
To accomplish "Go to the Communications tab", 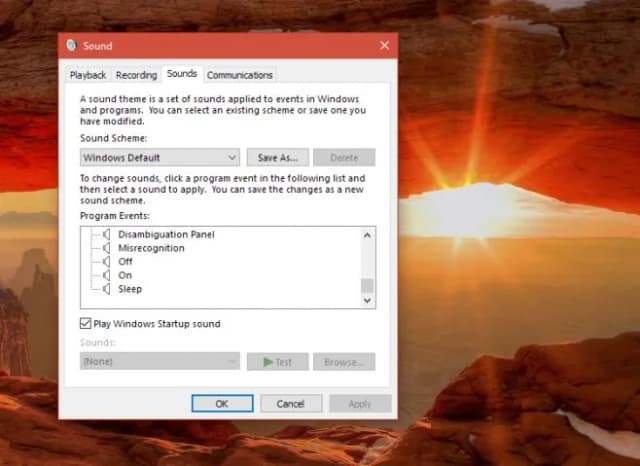I will (x=240, y=75).
